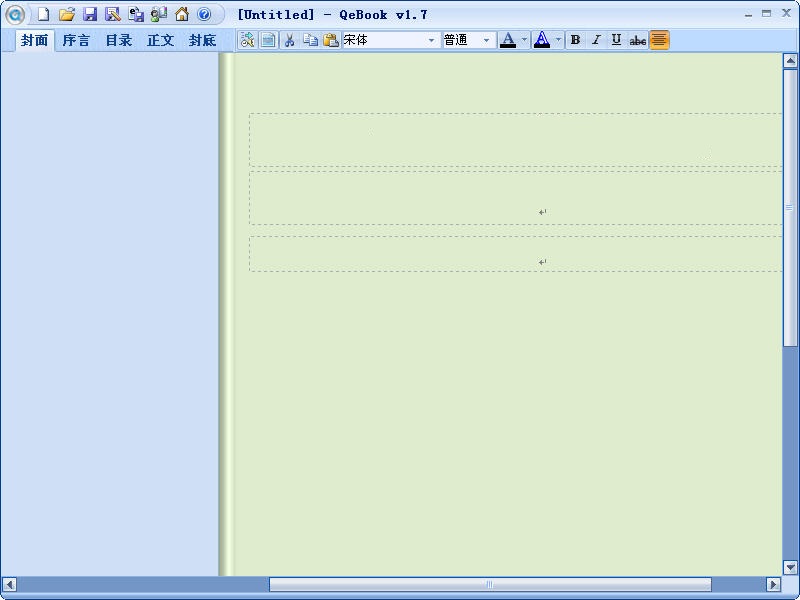800x600 pixels.
Task: Click the home icon in the top toolbar
Action: click(x=182, y=15)
